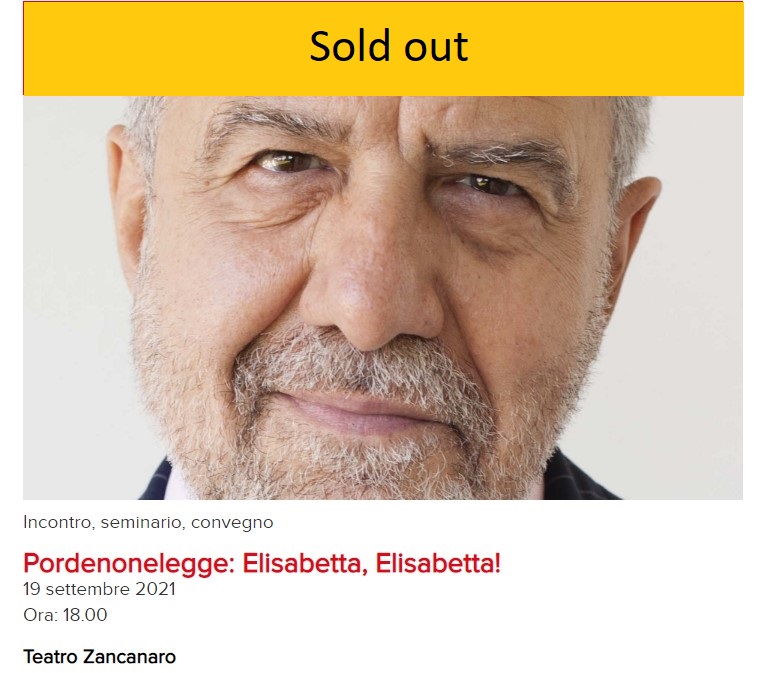Click the 19 settembre 2021 date text

point(99,589)
